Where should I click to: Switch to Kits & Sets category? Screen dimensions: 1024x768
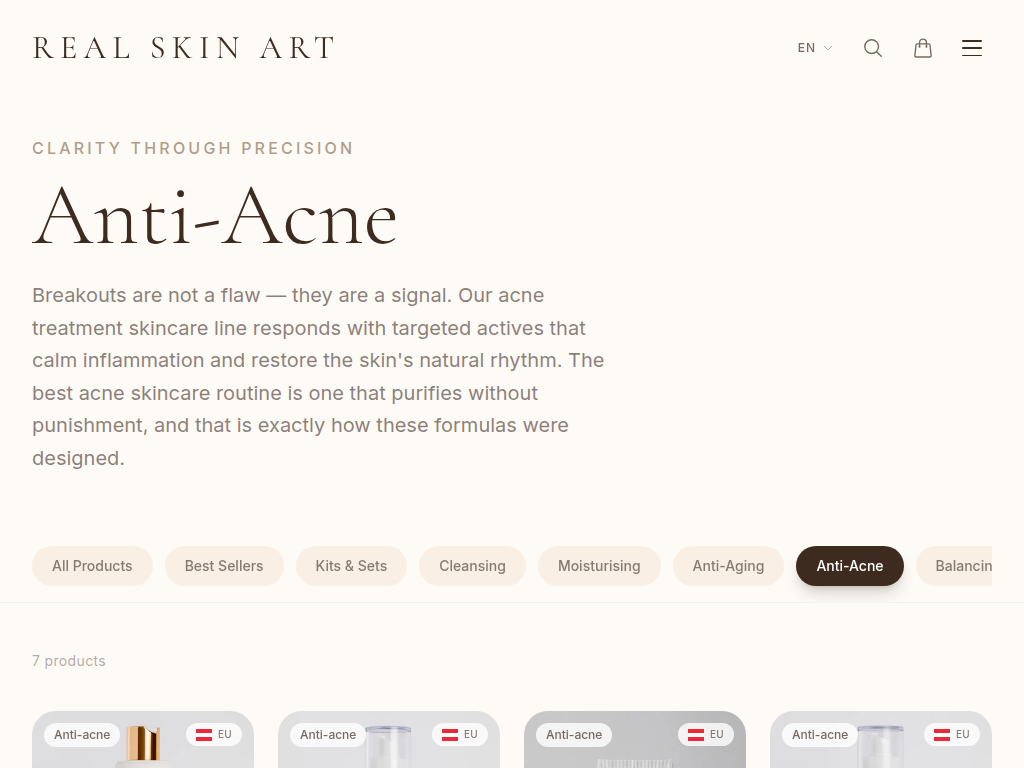pyautogui.click(x=351, y=566)
